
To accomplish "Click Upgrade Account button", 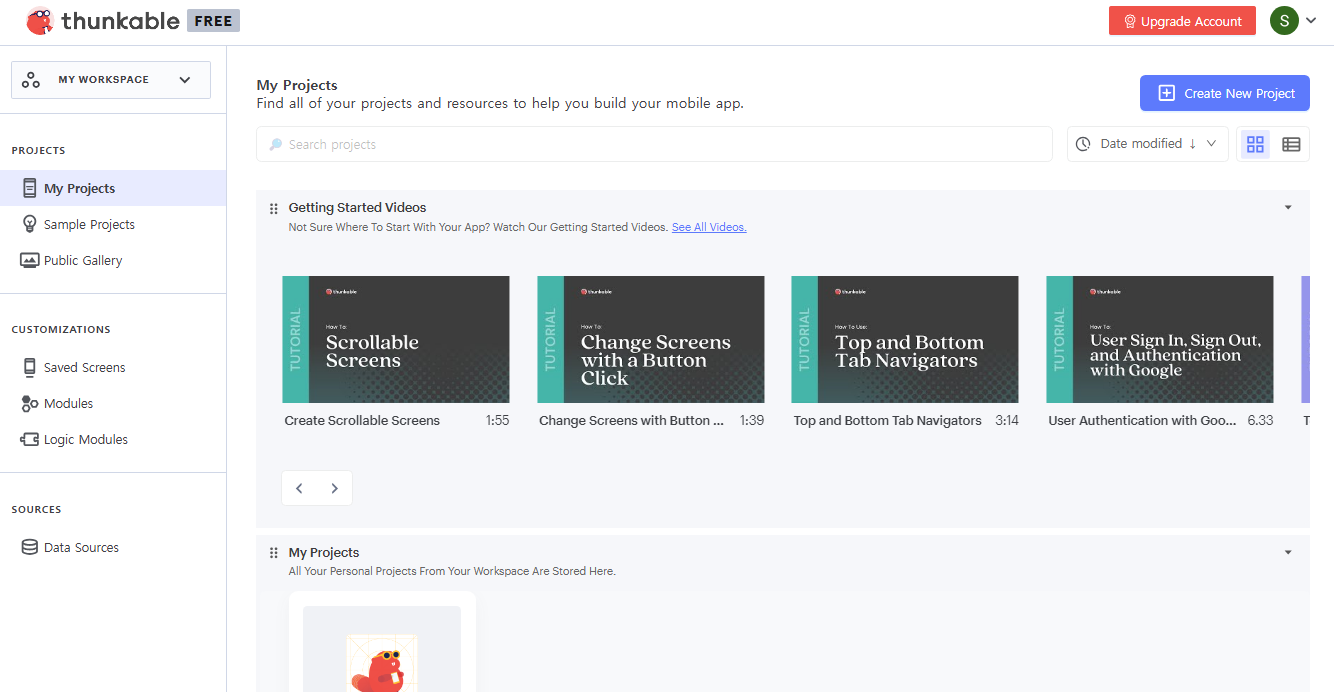I will [1182, 21].
